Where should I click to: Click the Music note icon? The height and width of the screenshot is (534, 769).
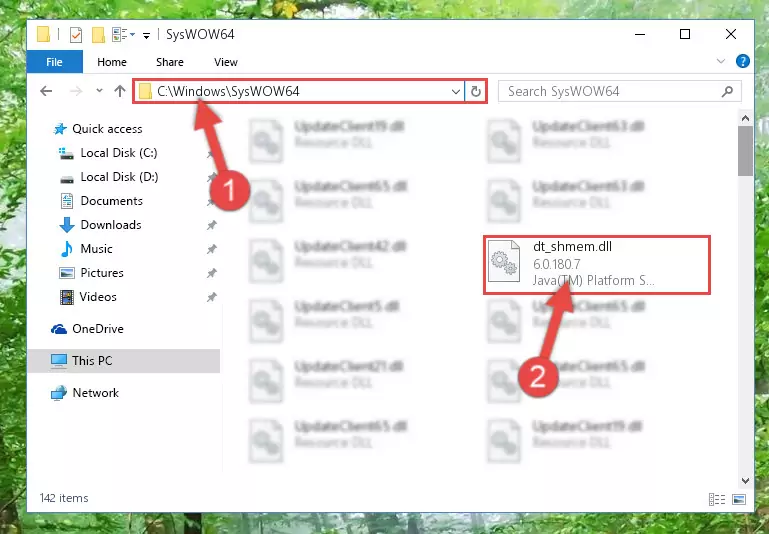click(66, 249)
